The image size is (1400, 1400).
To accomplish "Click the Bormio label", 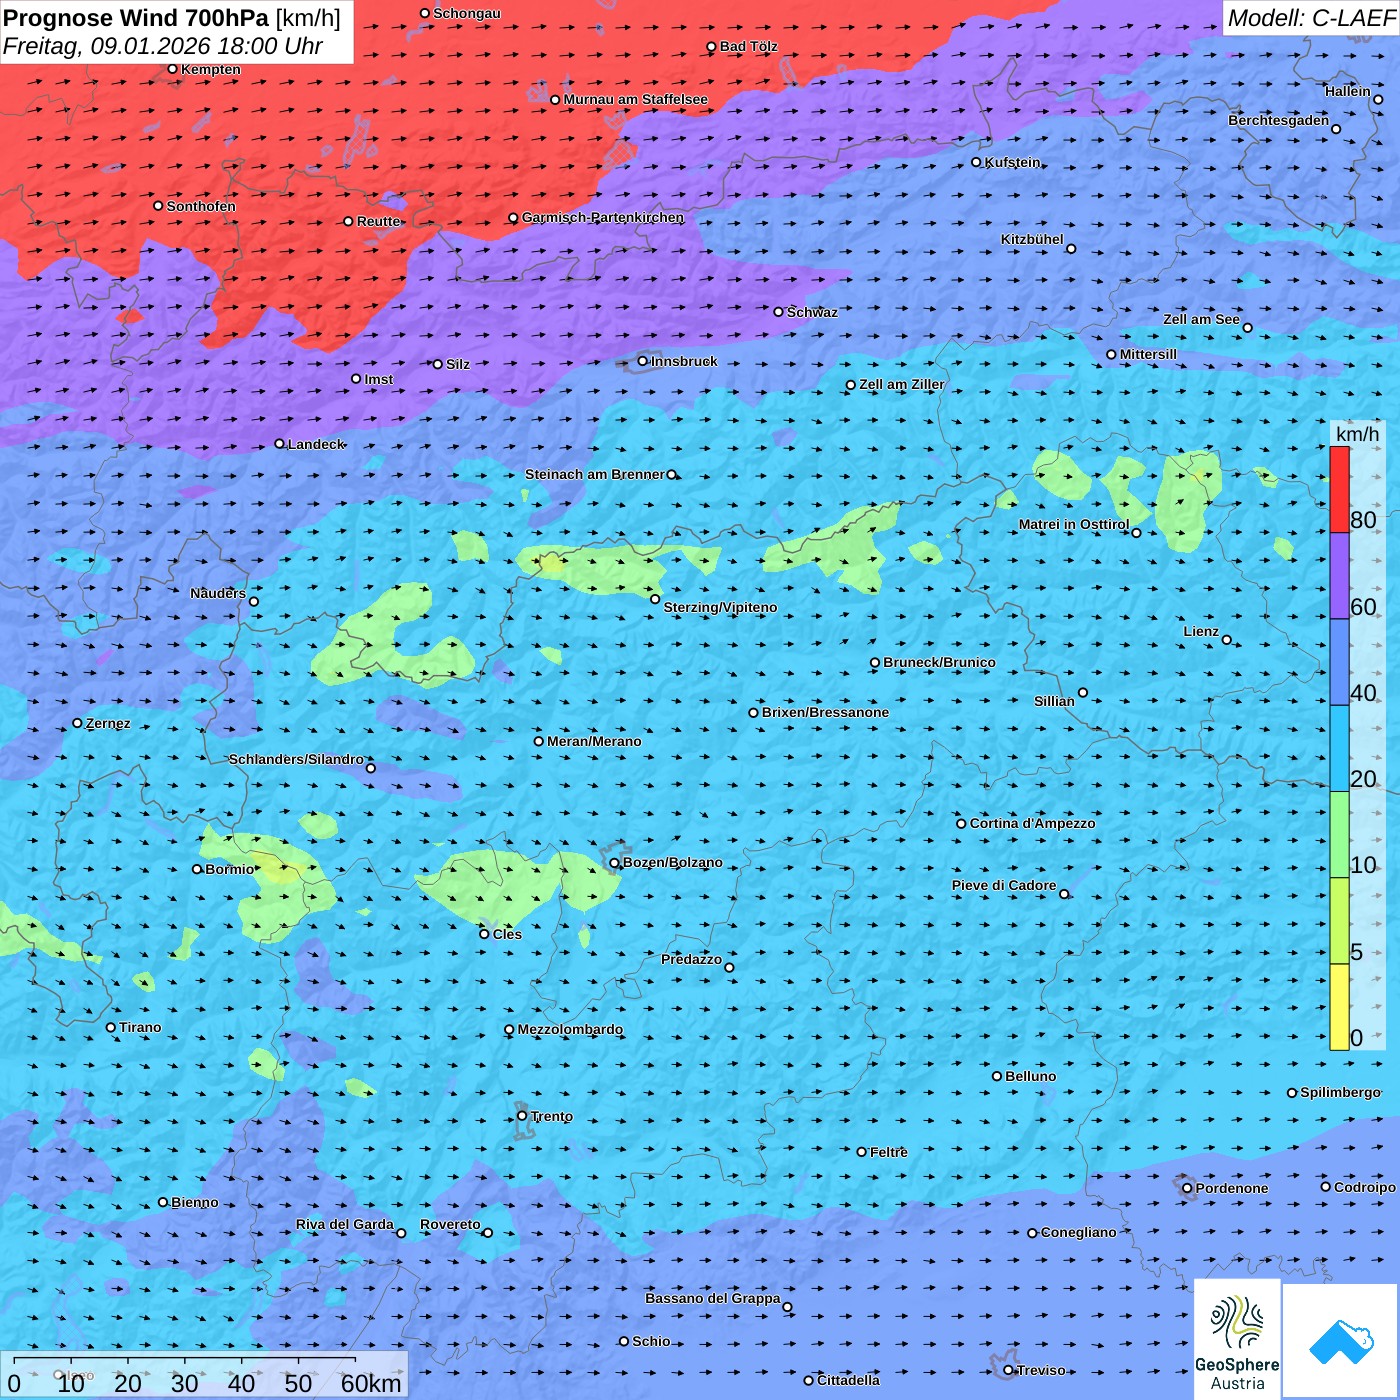I will pyautogui.click(x=230, y=869).
